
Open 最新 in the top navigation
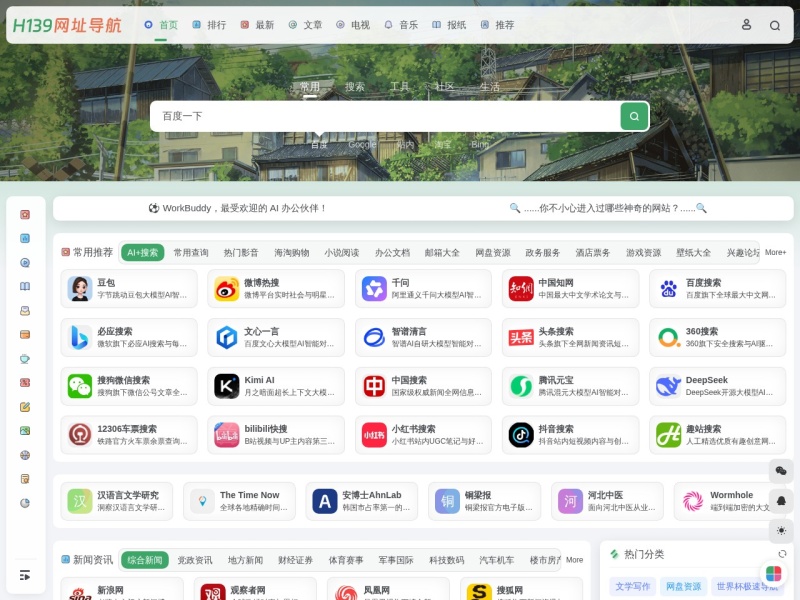pos(257,25)
